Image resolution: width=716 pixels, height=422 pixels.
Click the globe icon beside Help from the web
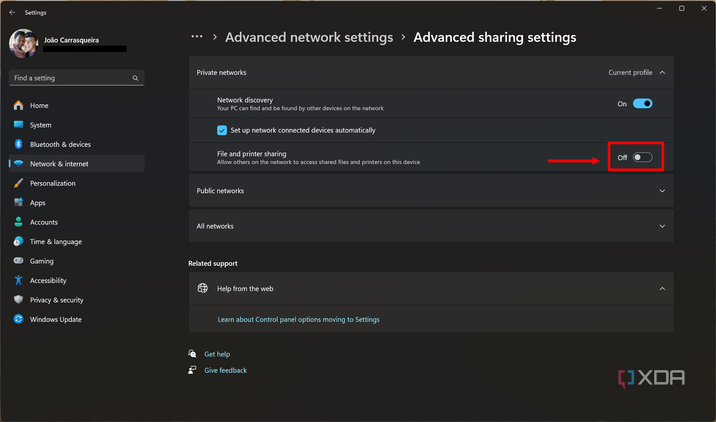pos(202,288)
